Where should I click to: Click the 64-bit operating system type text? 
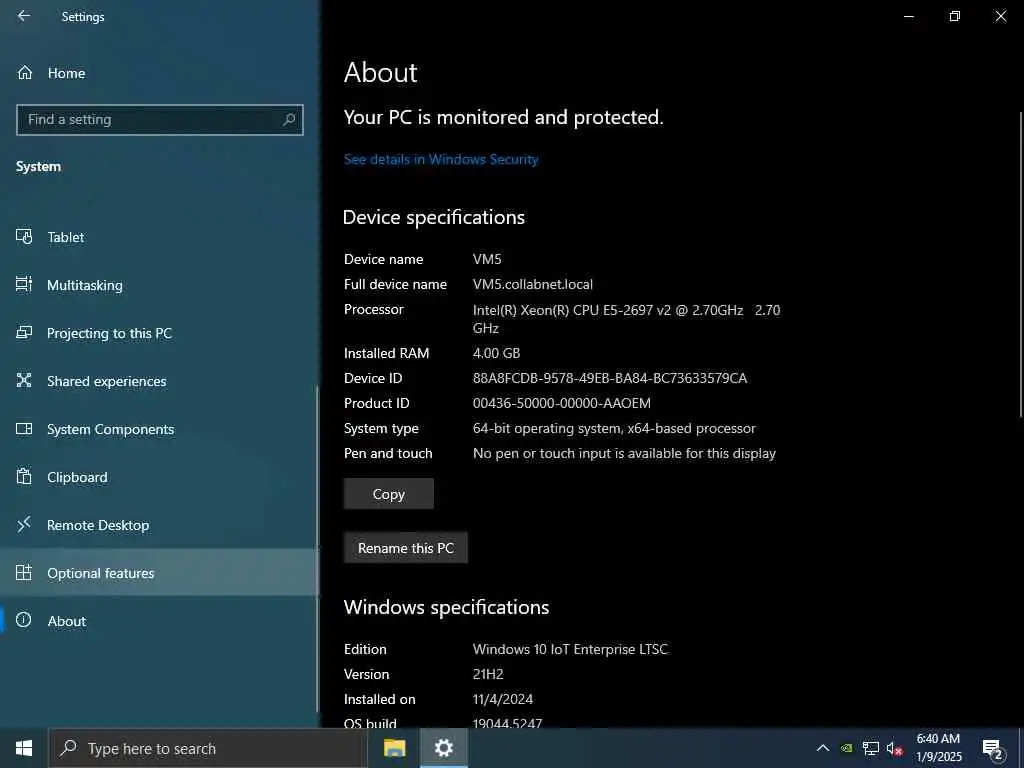coord(614,428)
